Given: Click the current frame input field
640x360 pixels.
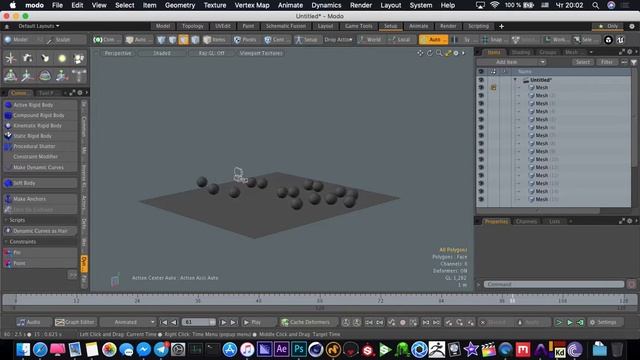Looking at the screenshot, I should click(x=198, y=322).
